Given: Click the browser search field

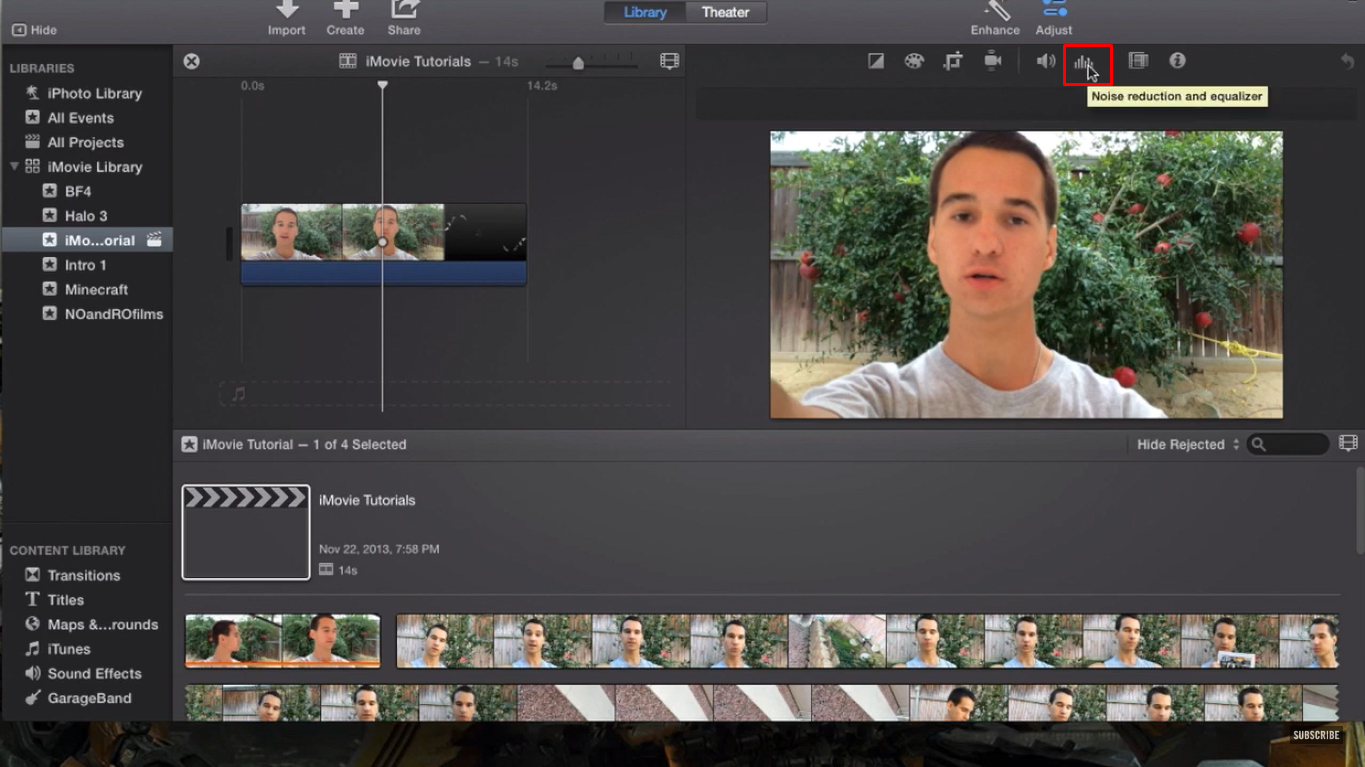Looking at the screenshot, I should 1288,444.
